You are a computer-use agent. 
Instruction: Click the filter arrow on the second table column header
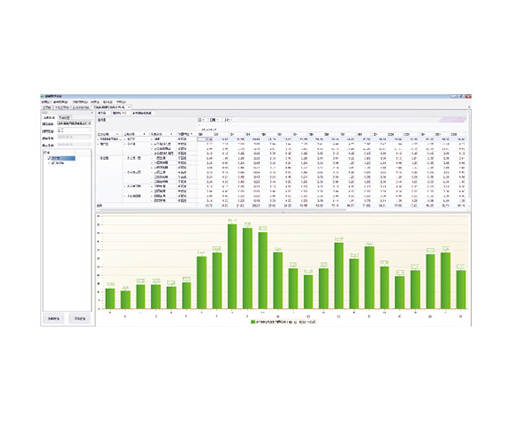point(144,134)
